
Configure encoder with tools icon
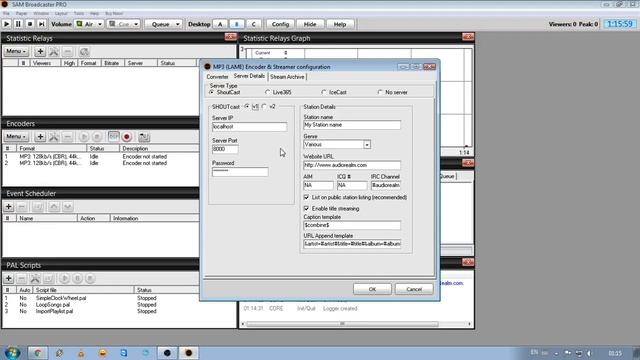pyautogui.click(x=54, y=136)
